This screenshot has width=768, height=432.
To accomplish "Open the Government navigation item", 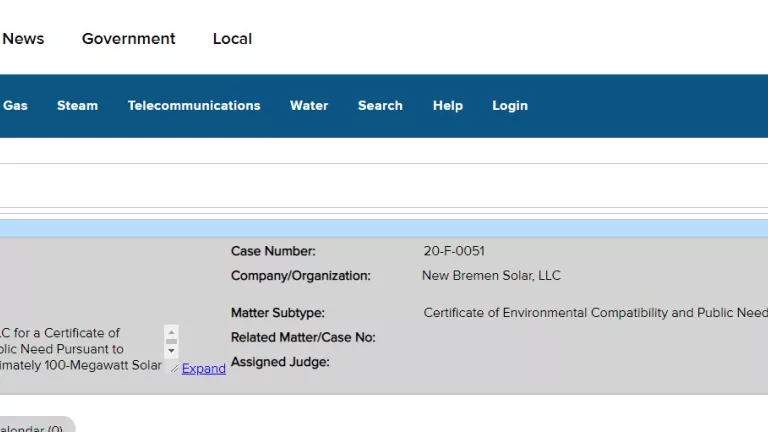I will [x=128, y=39].
